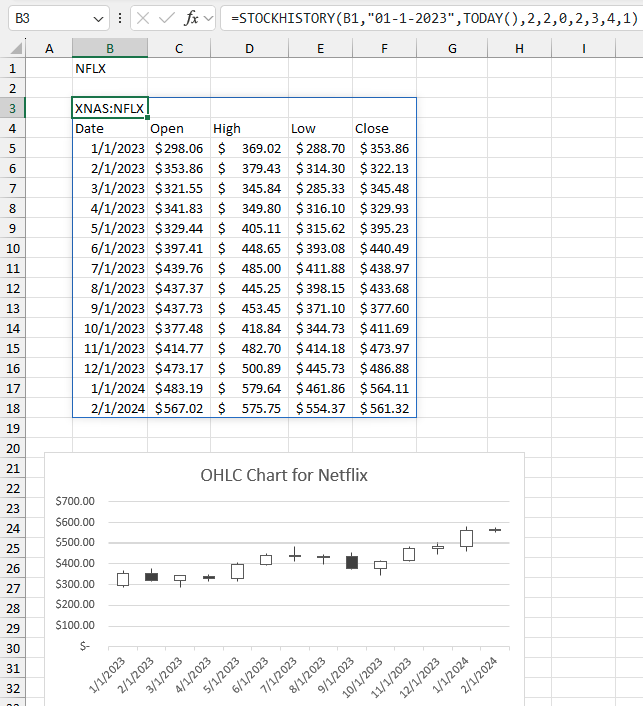Click the 1/1/2024 candlestick in chart
This screenshot has width=643, height=706.
(466, 538)
